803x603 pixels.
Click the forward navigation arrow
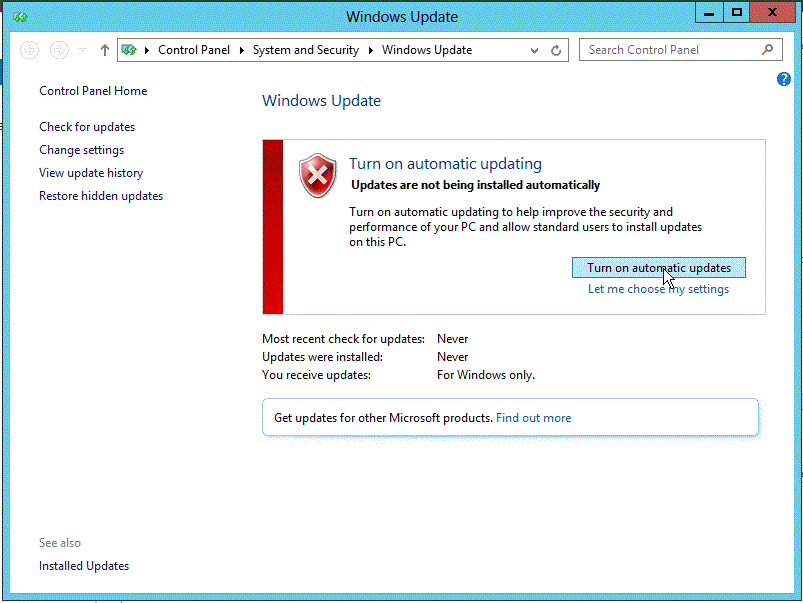[58, 49]
